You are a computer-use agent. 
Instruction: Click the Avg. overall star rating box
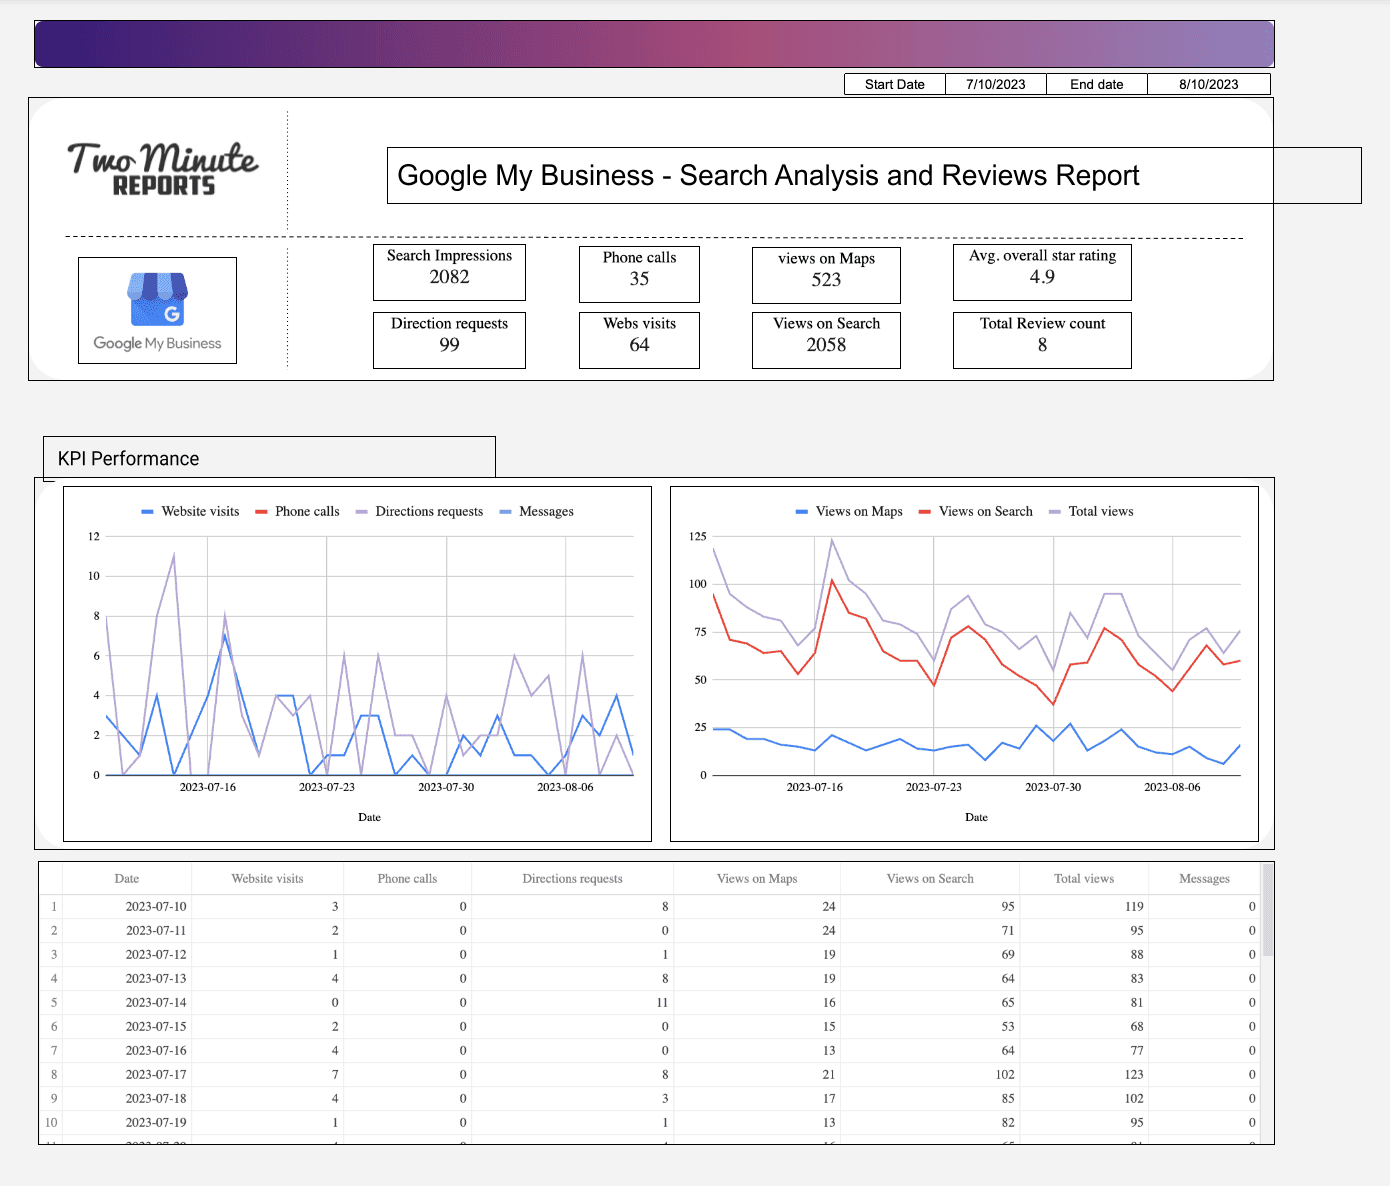click(x=1041, y=272)
